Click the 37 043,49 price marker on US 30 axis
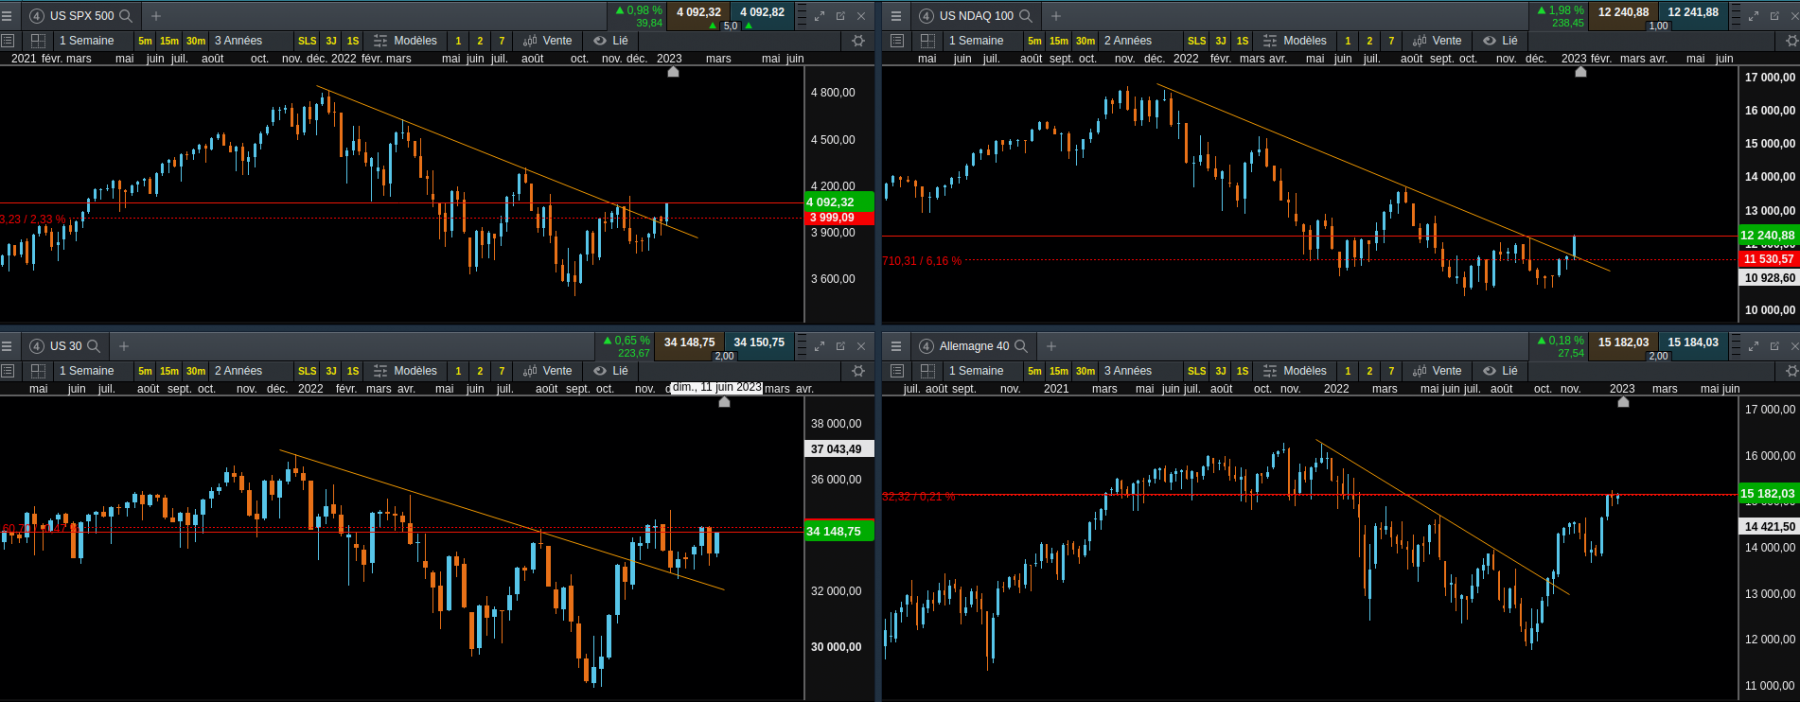The width and height of the screenshot is (1800, 702). [x=840, y=449]
